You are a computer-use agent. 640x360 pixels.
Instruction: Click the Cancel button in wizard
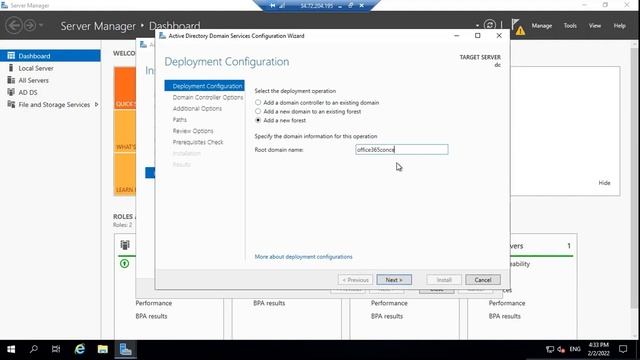coord(483,280)
